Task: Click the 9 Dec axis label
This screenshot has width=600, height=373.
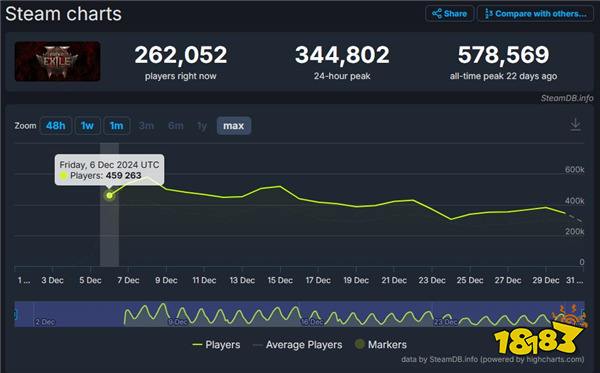Action: (x=166, y=280)
